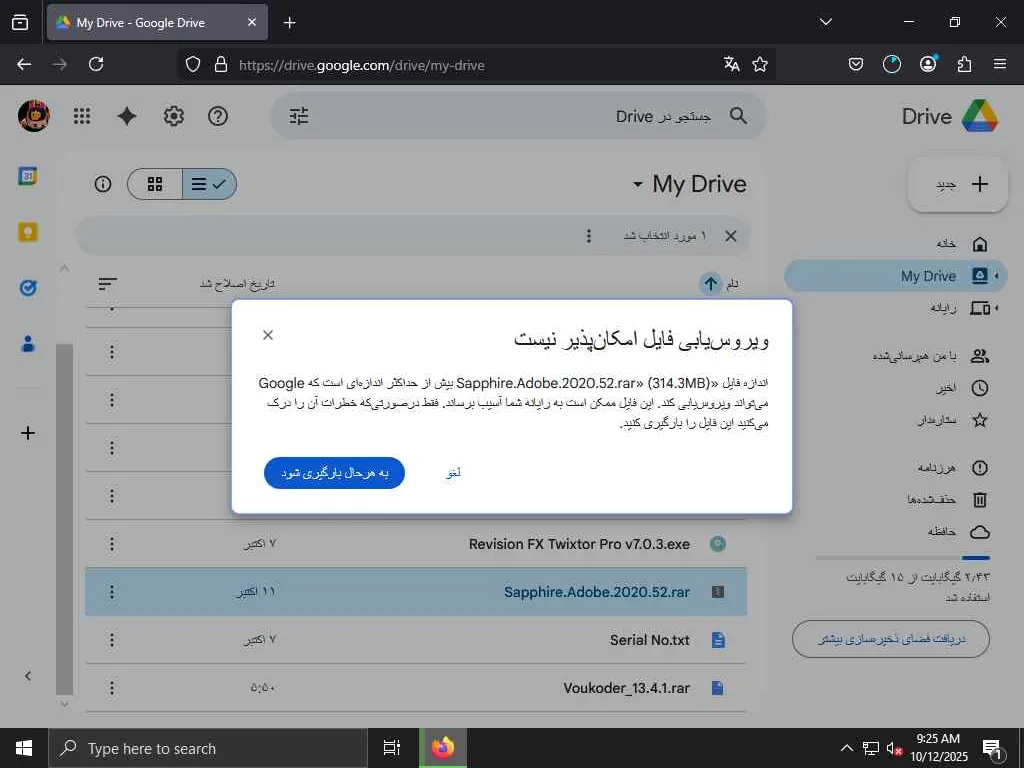Click the New (جدید) button
Screen dimensions: 1024x768
(958, 185)
